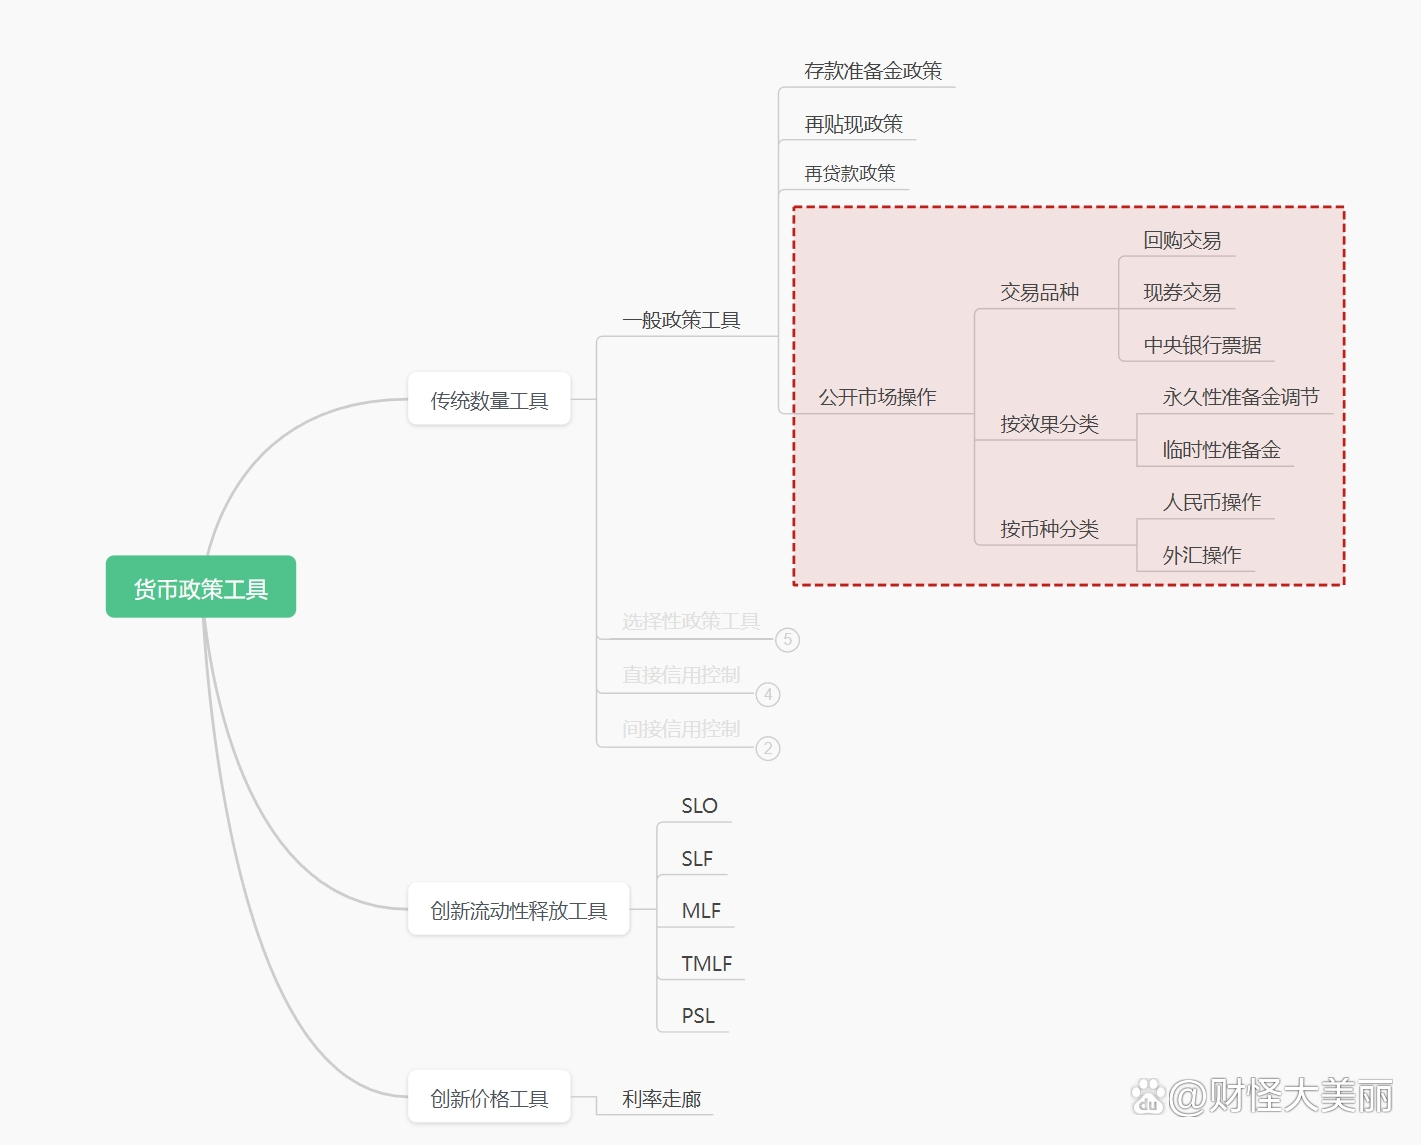Click the 存款准备金政策 topic

click(x=873, y=71)
